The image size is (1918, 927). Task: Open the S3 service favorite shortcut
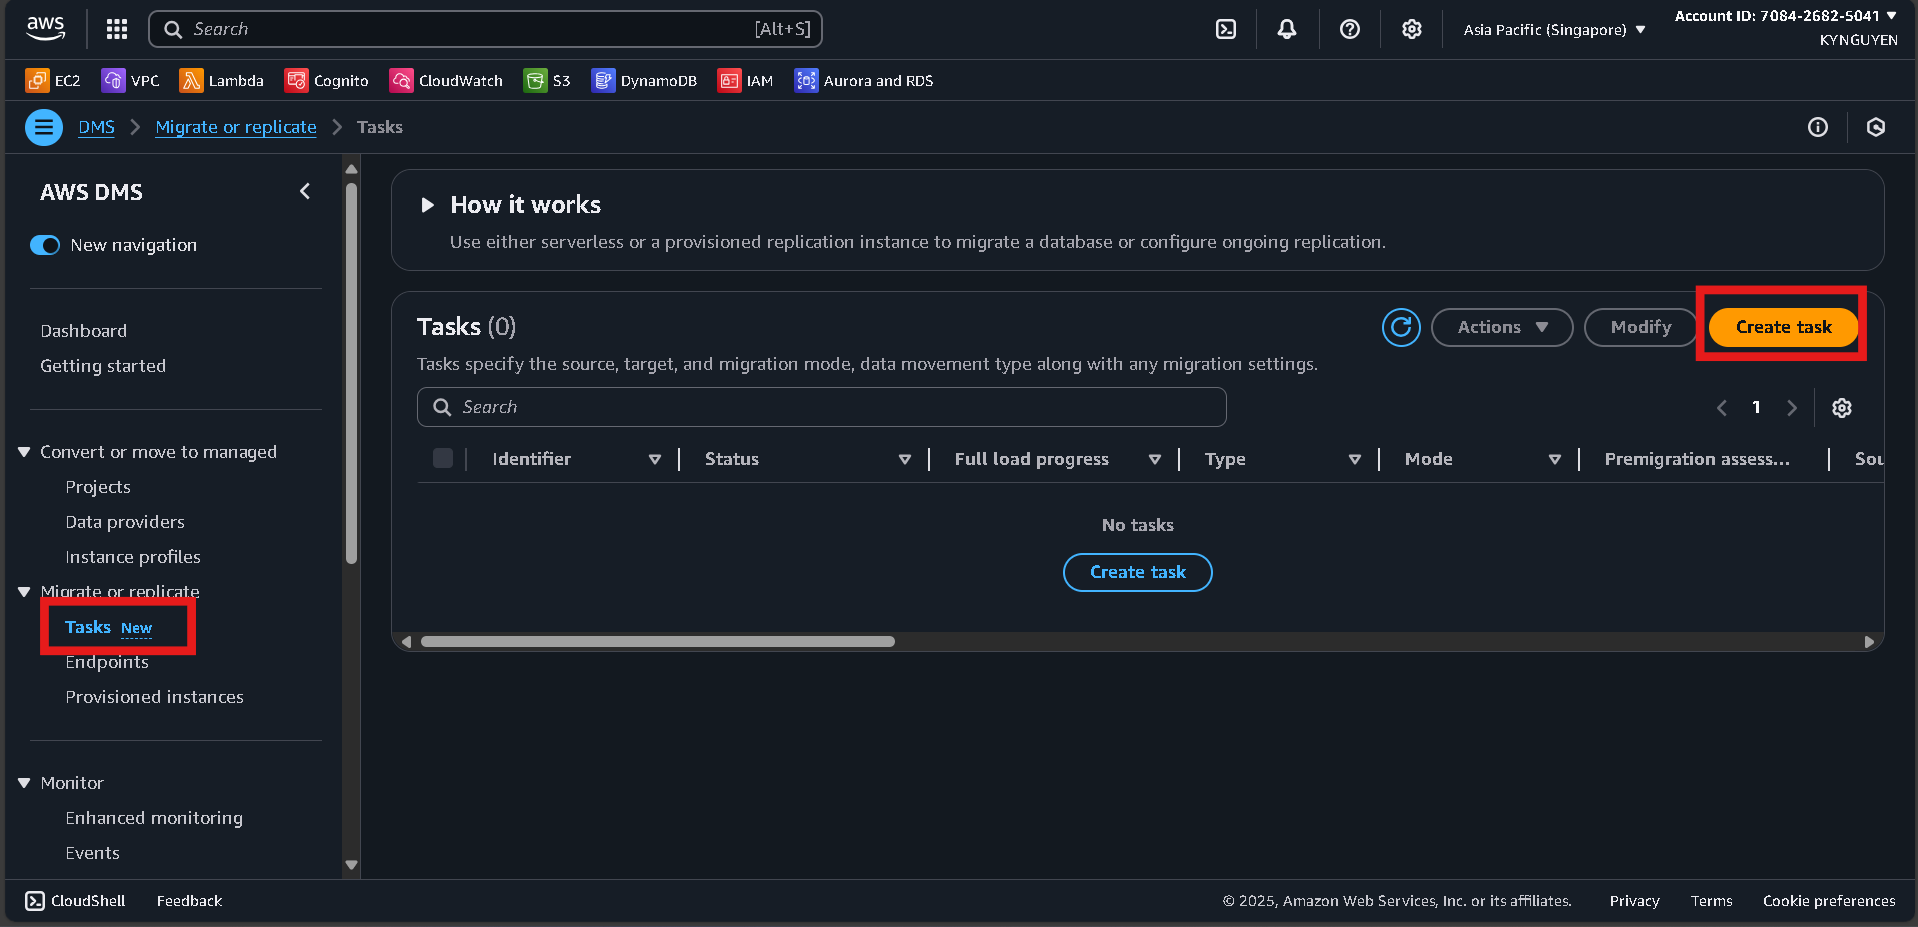pos(546,81)
